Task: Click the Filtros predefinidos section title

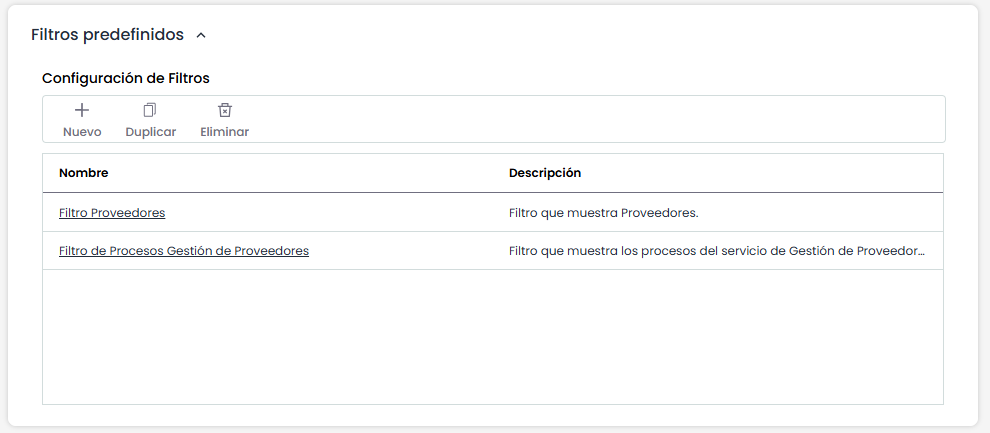Action: [x=107, y=35]
